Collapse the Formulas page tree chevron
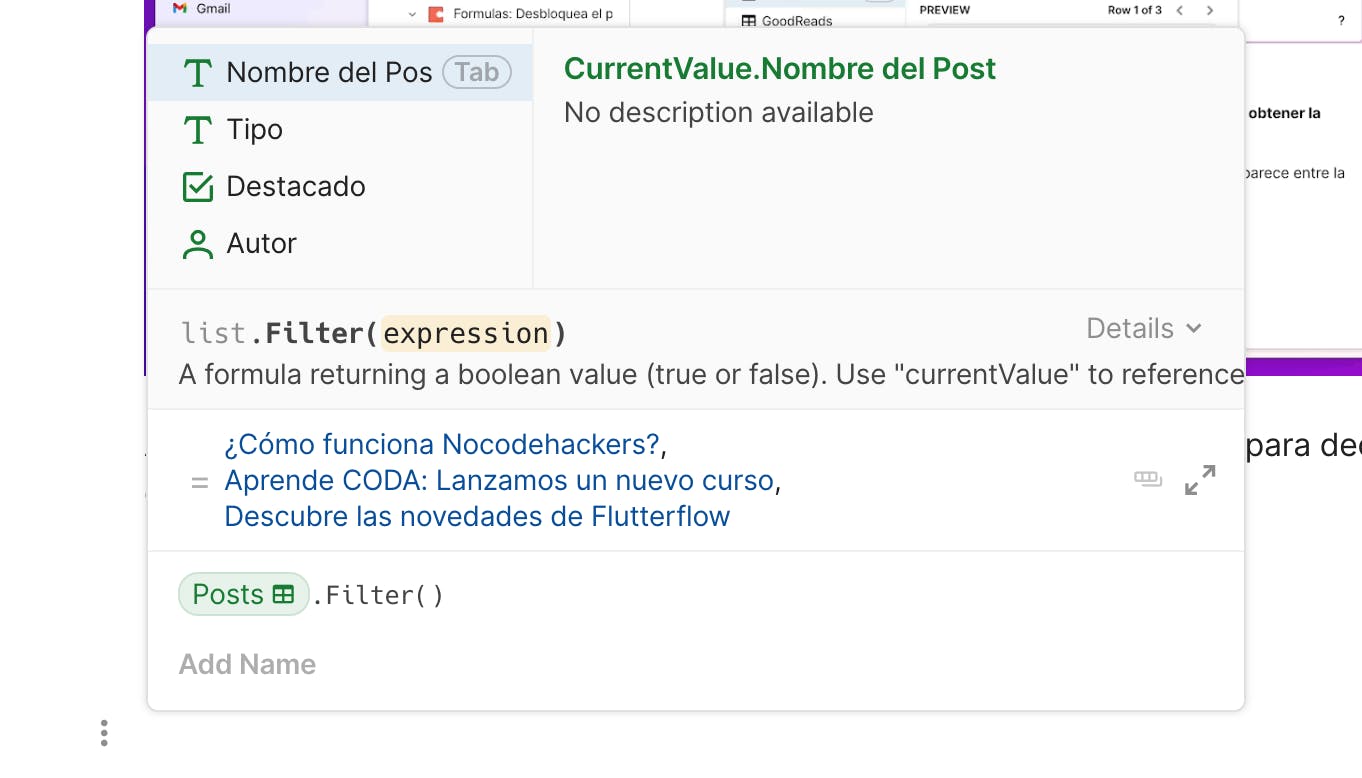The height and width of the screenshot is (778, 1362). tap(412, 14)
